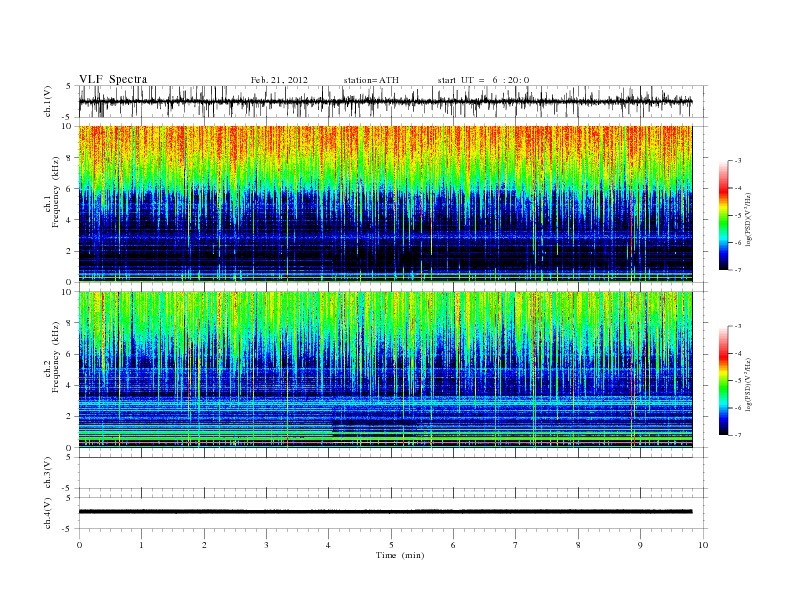Screen dimensions: 792x612
Task: Click the "-3" value on ch.1 colorbar
Action: [x=737, y=161]
